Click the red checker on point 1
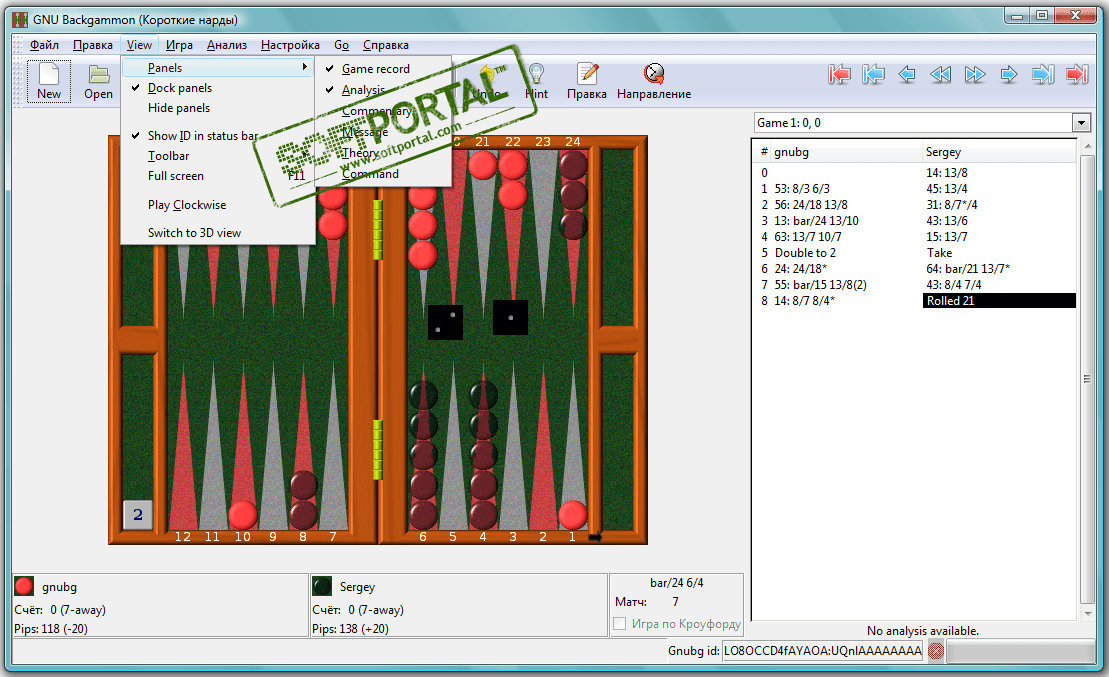This screenshot has width=1109, height=677. pos(573,515)
